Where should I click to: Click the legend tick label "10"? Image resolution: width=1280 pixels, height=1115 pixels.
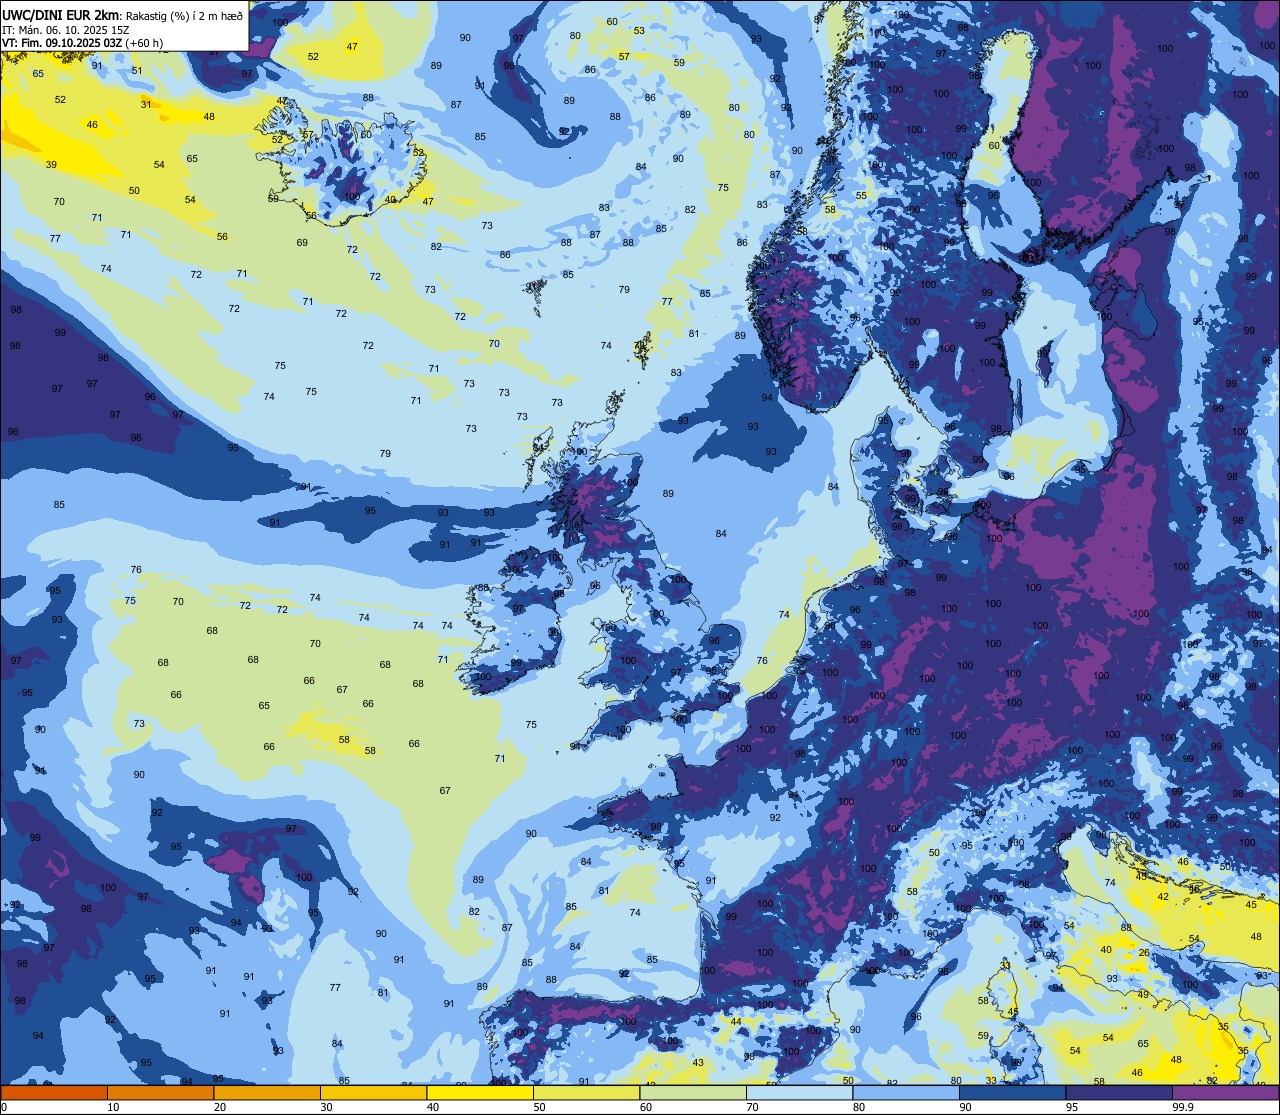pos(113,1107)
